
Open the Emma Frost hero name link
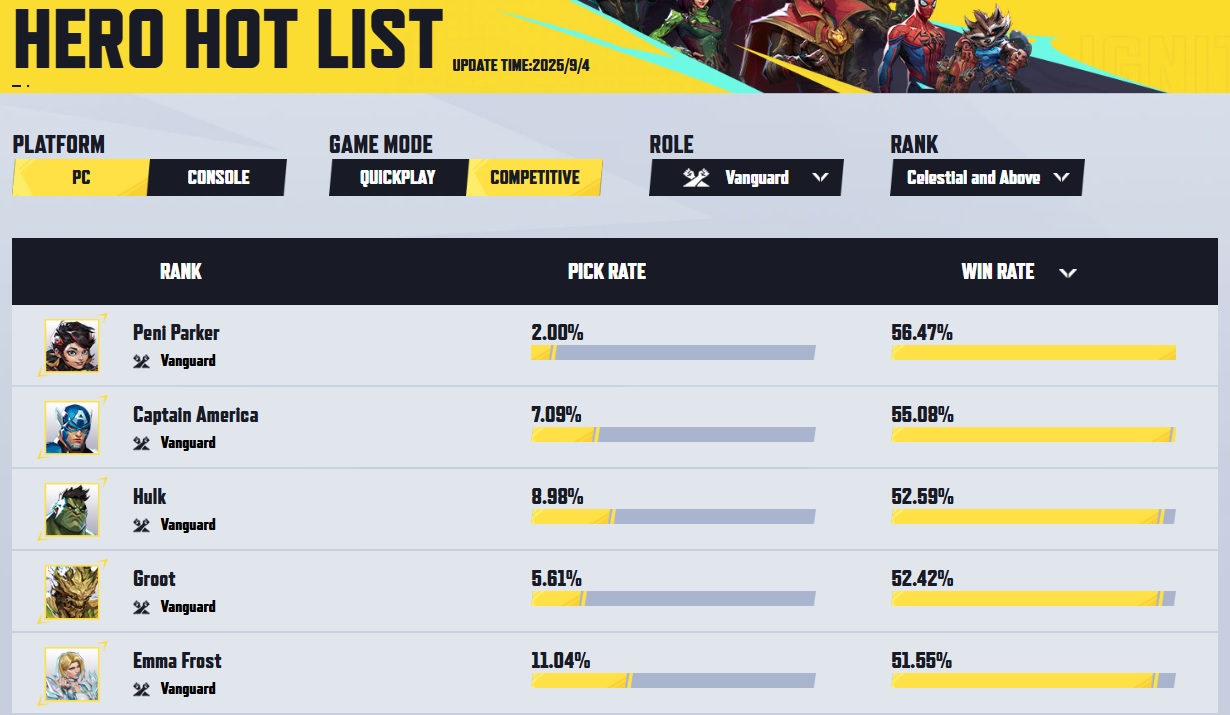[x=177, y=661]
